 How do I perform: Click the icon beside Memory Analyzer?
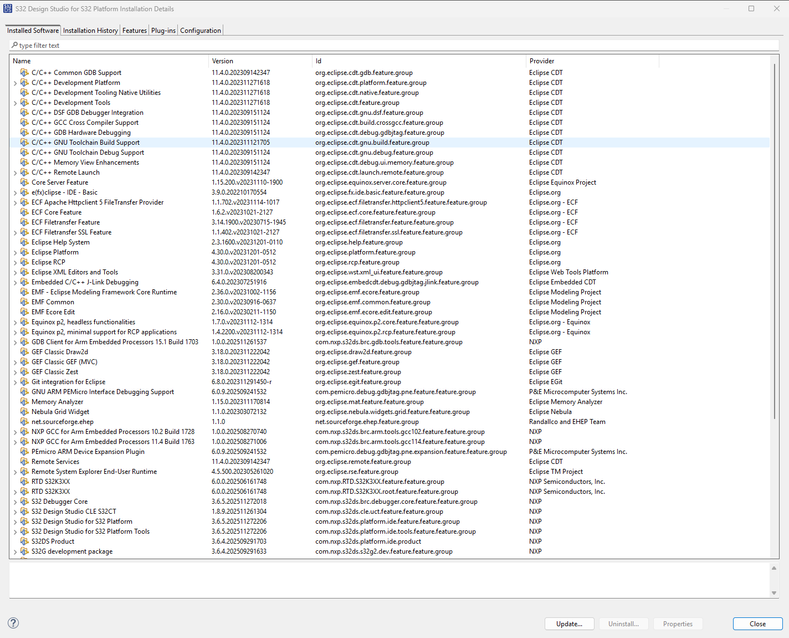click(24, 402)
